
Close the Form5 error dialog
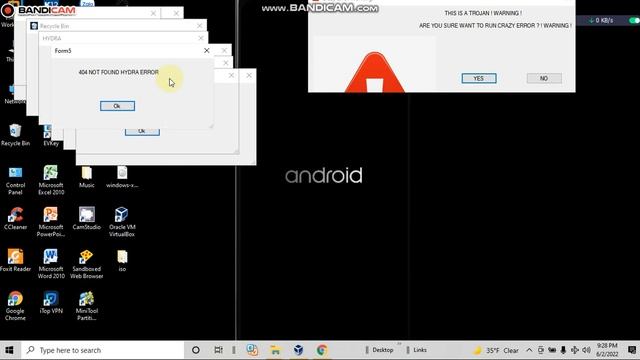click(207, 51)
